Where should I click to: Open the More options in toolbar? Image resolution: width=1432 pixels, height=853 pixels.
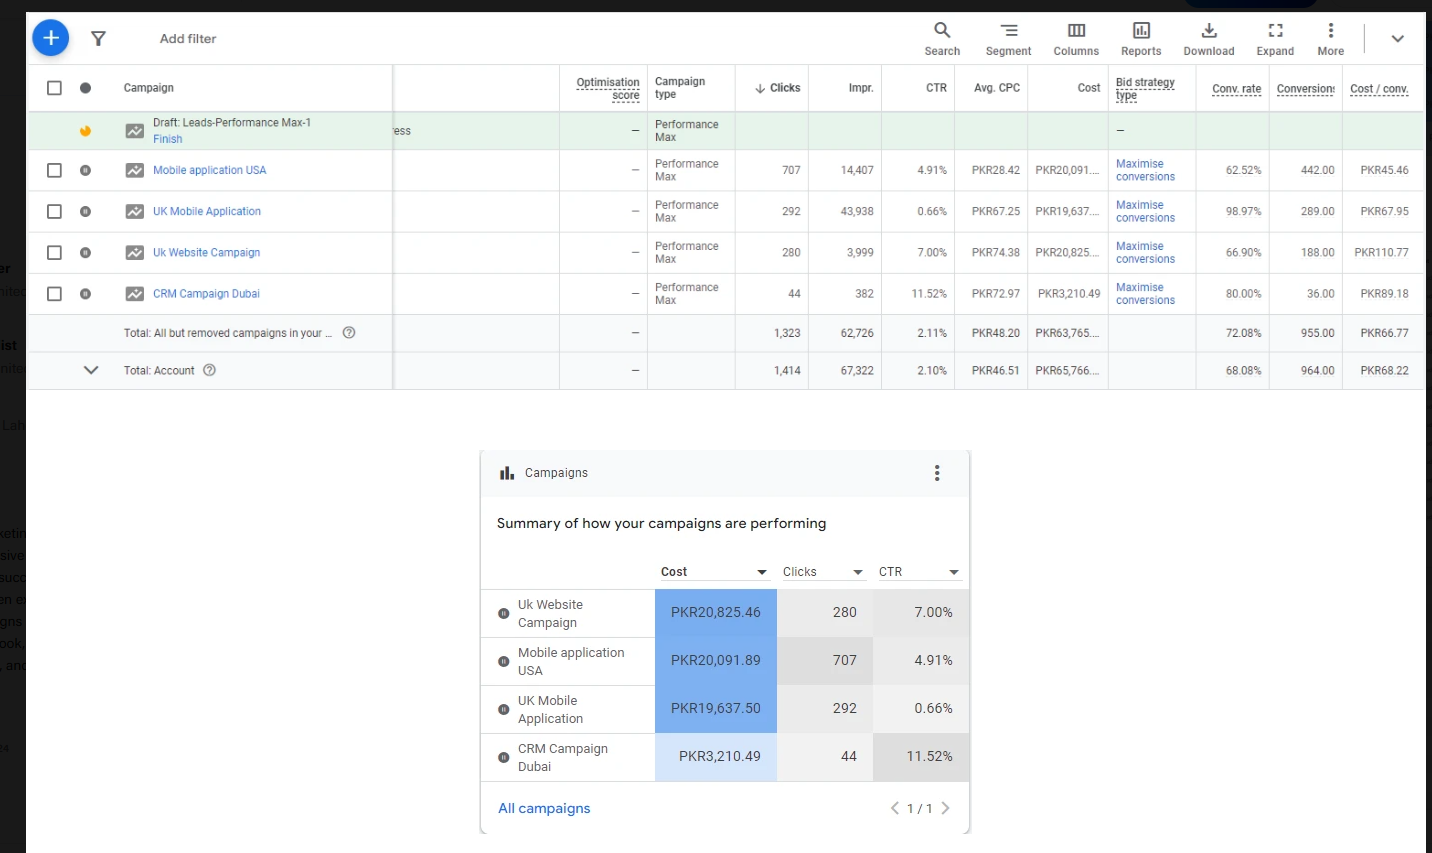pos(1330,39)
